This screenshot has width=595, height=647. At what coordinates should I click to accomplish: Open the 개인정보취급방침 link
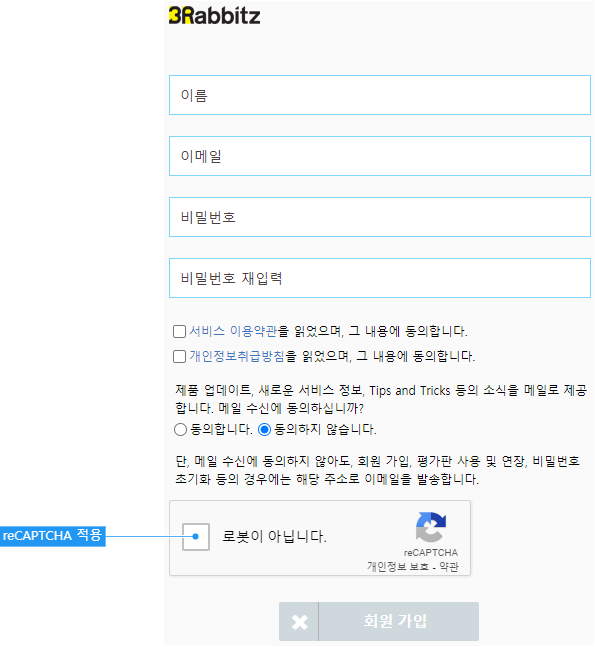click(x=237, y=357)
